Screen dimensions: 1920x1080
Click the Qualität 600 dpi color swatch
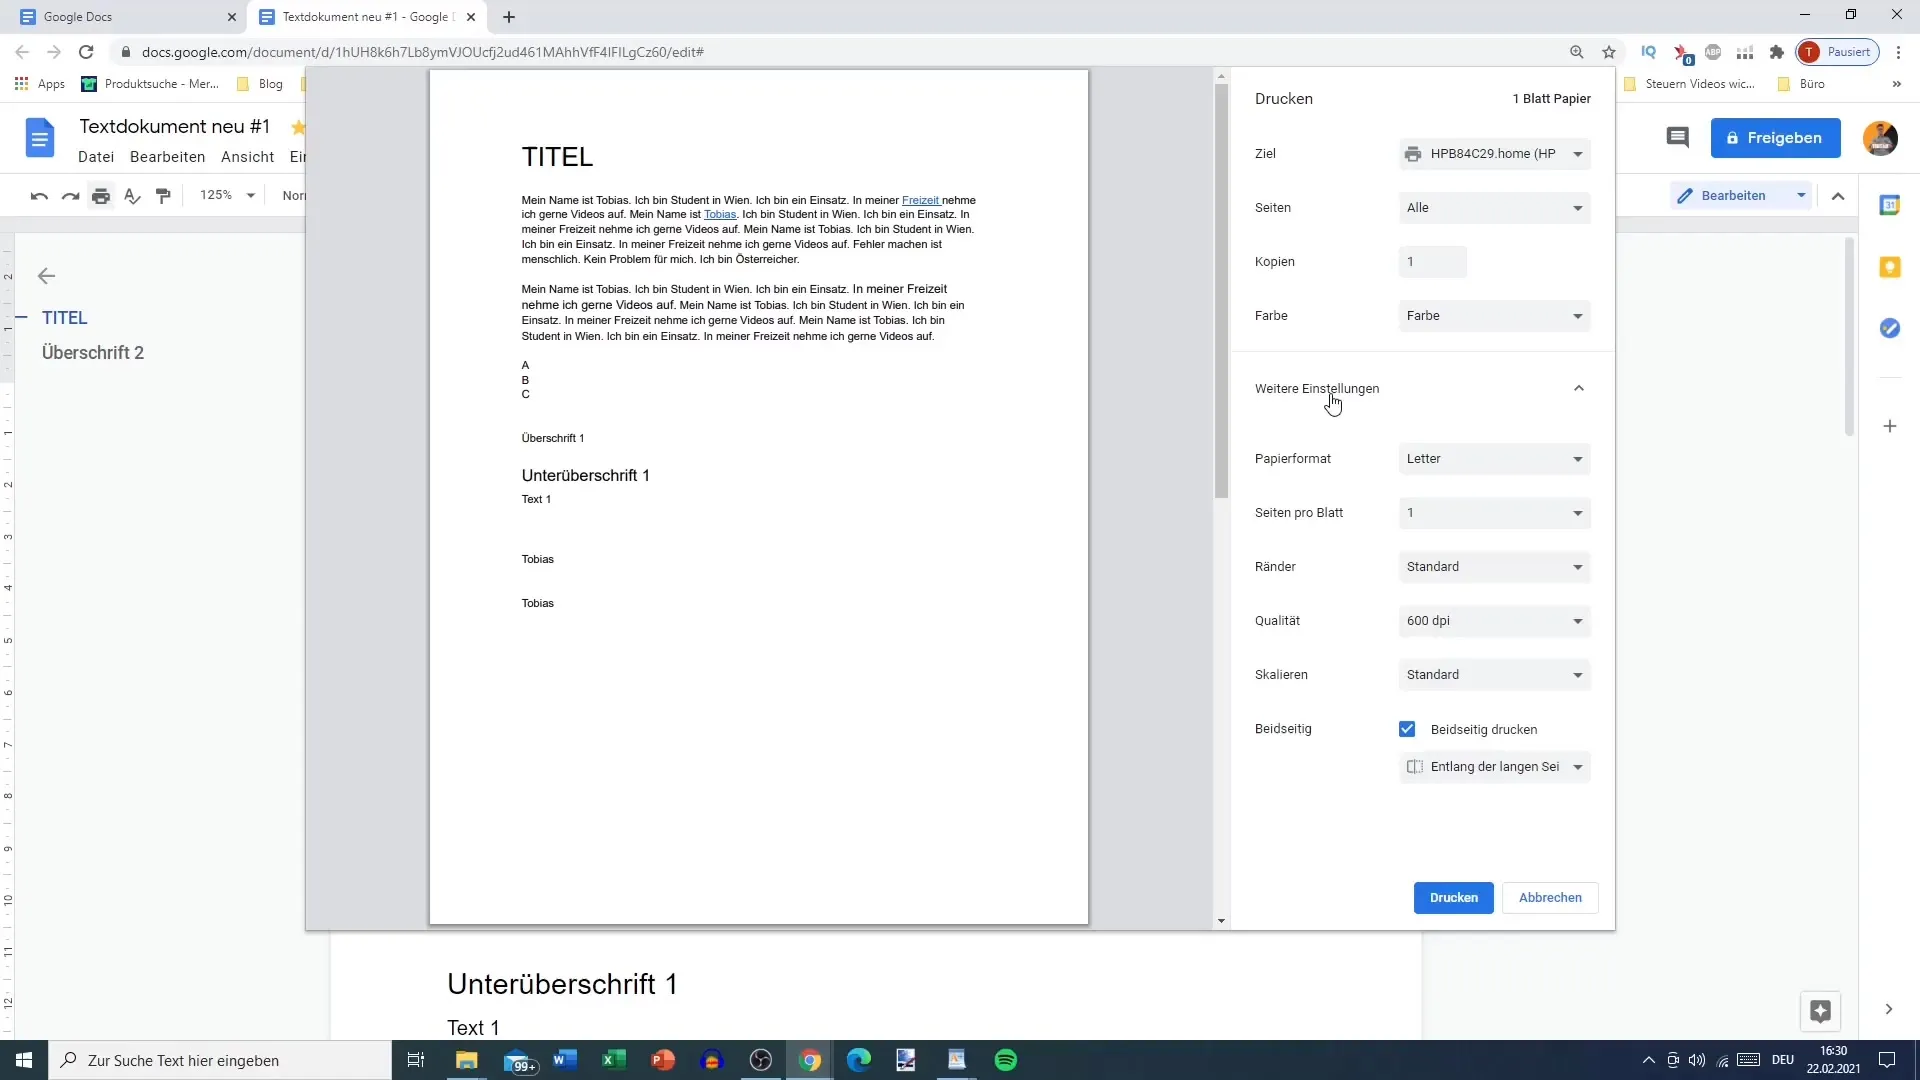(x=1495, y=620)
